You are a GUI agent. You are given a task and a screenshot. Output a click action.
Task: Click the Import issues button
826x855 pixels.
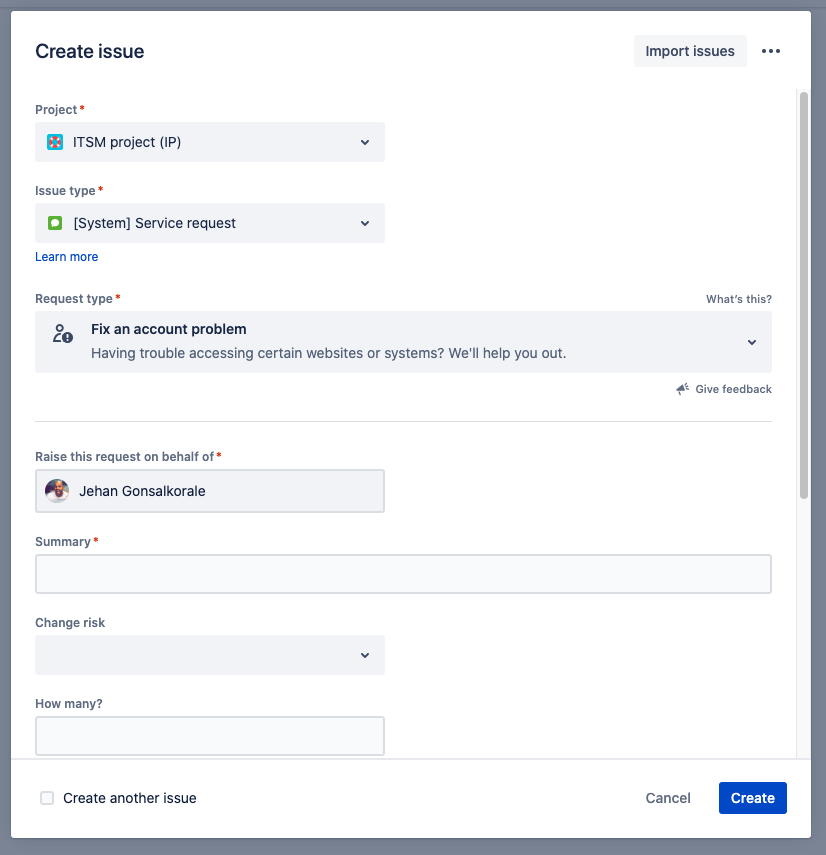[x=690, y=51]
